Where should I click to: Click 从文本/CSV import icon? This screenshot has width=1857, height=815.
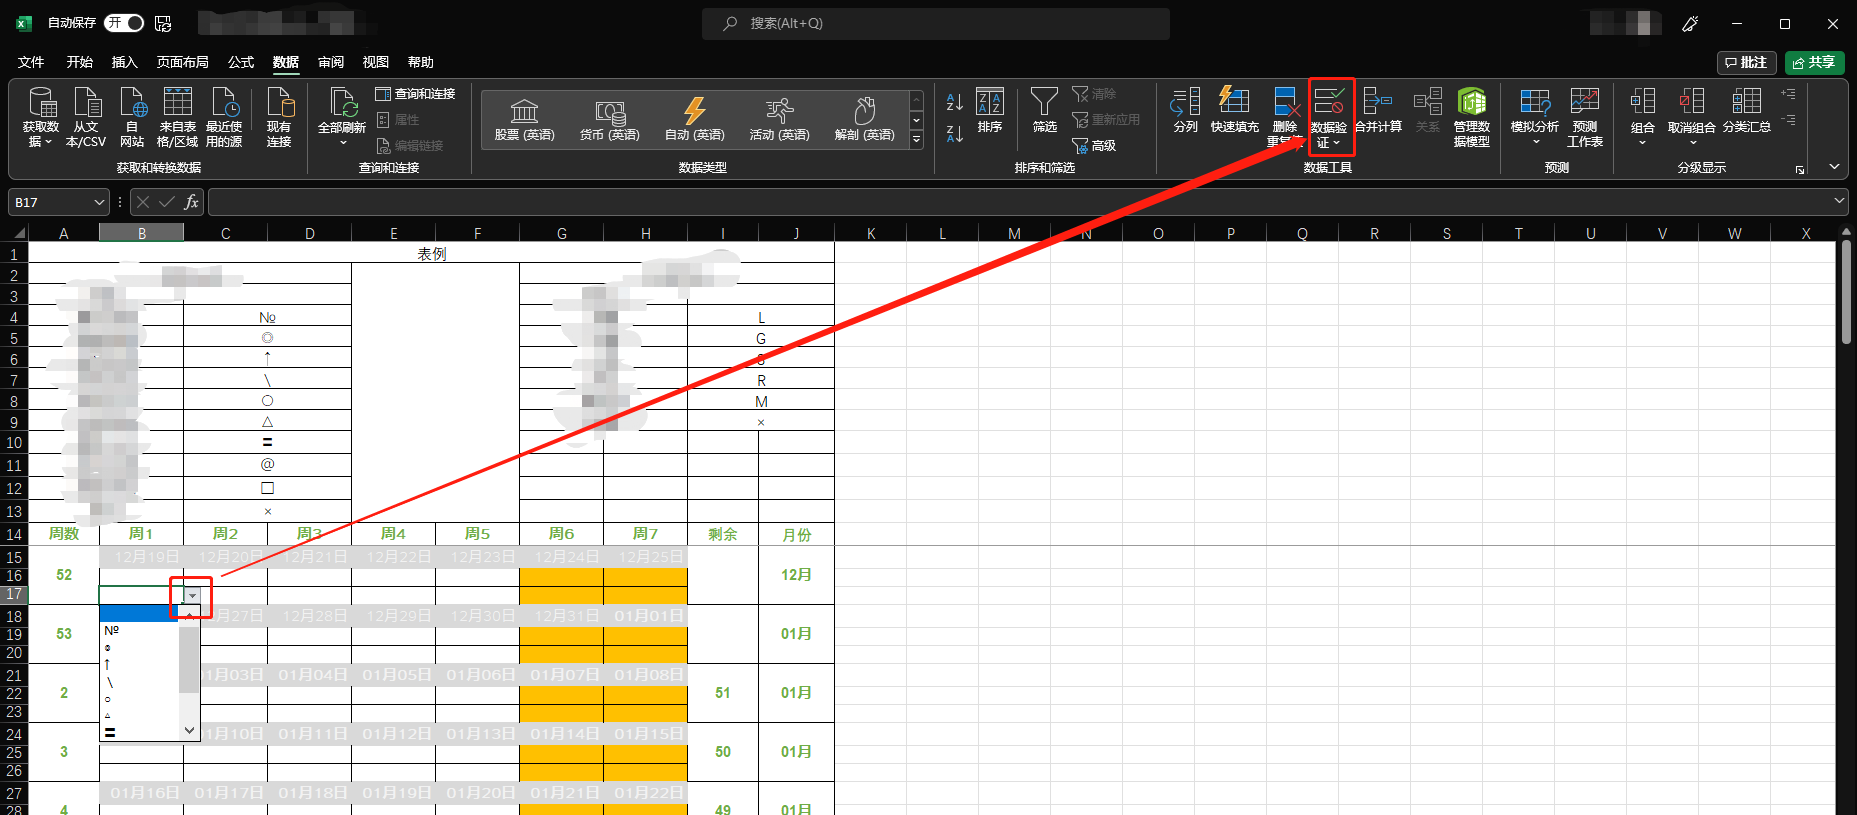[86, 118]
